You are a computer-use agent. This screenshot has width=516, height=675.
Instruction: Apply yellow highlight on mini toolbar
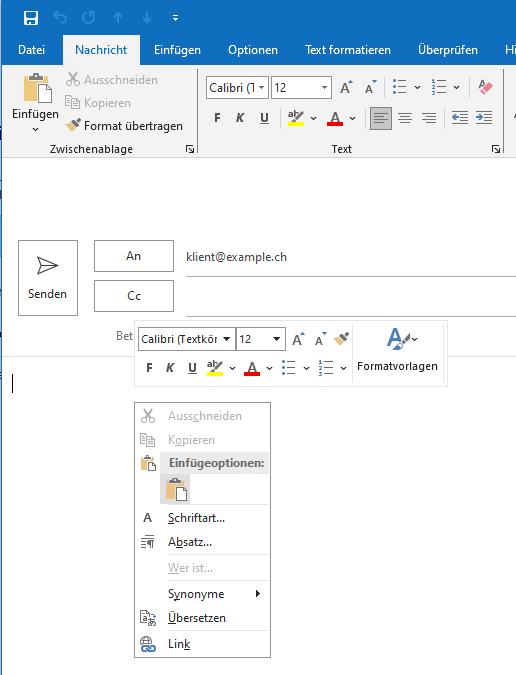[215, 368]
